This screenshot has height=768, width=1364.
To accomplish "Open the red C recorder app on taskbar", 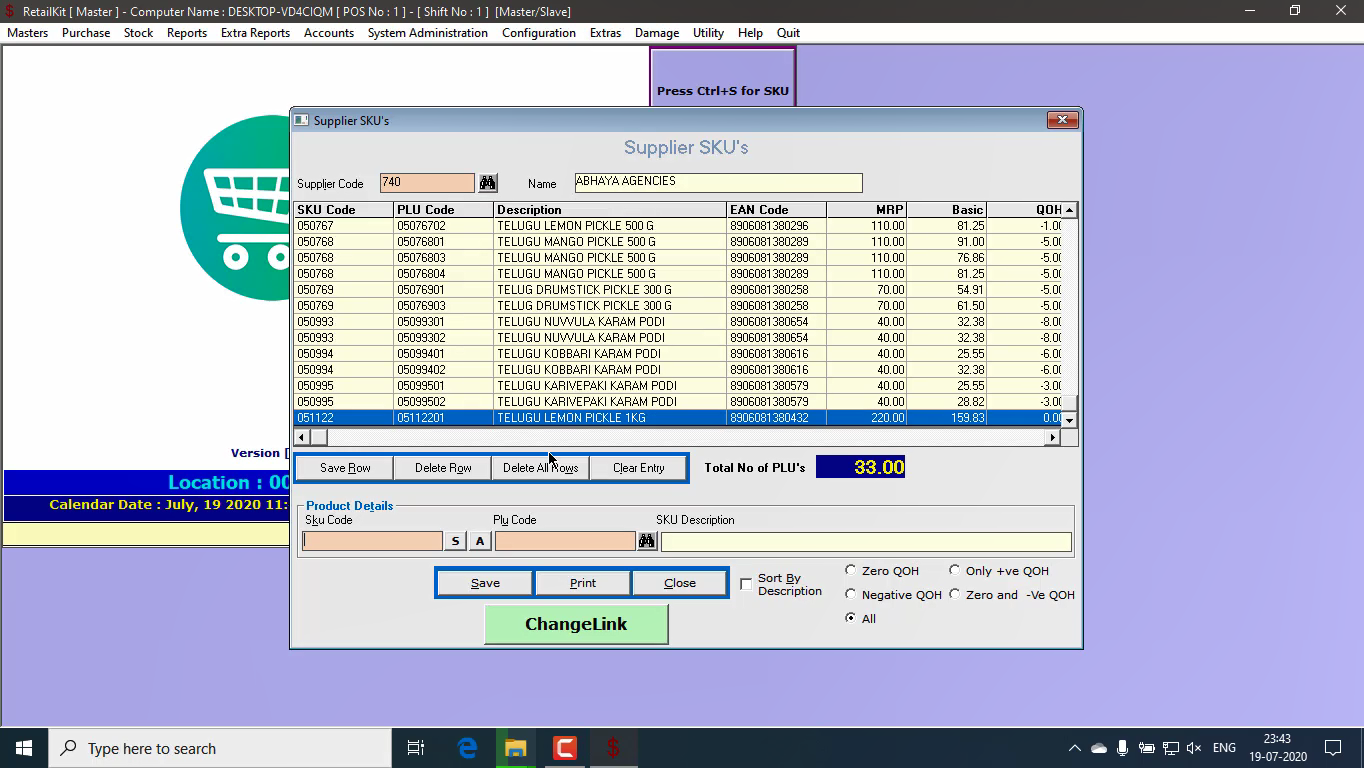I will [x=565, y=748].
